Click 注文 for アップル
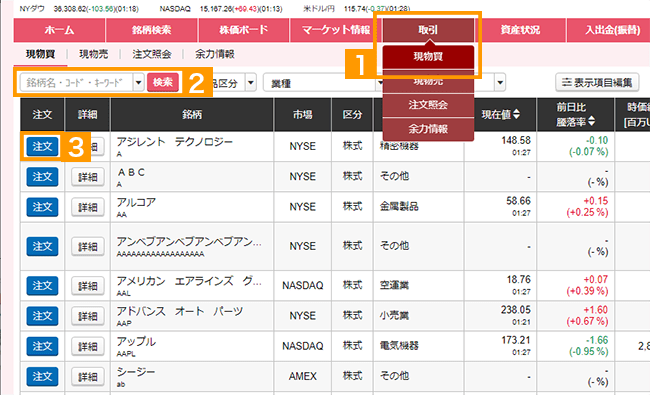Viewport: 650px width, 395px height. point(42,346)
